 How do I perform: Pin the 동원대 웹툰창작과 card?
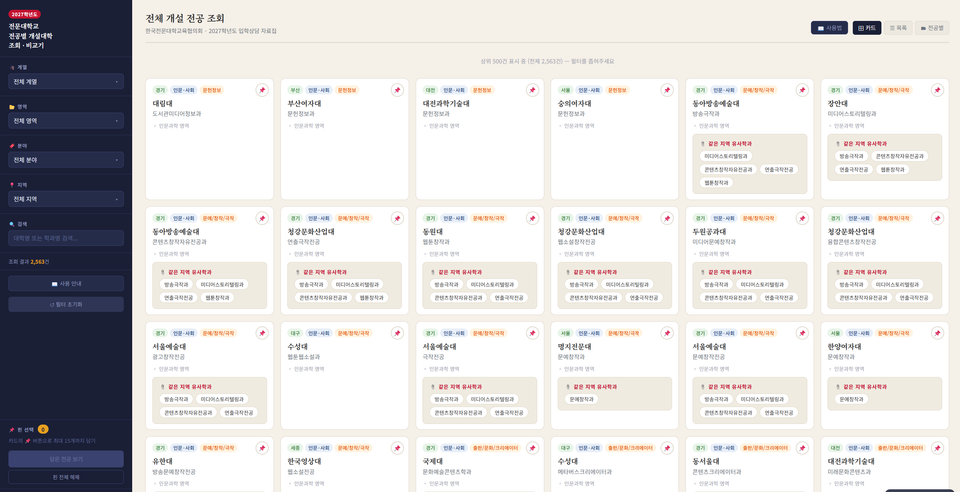click(532, 218)
